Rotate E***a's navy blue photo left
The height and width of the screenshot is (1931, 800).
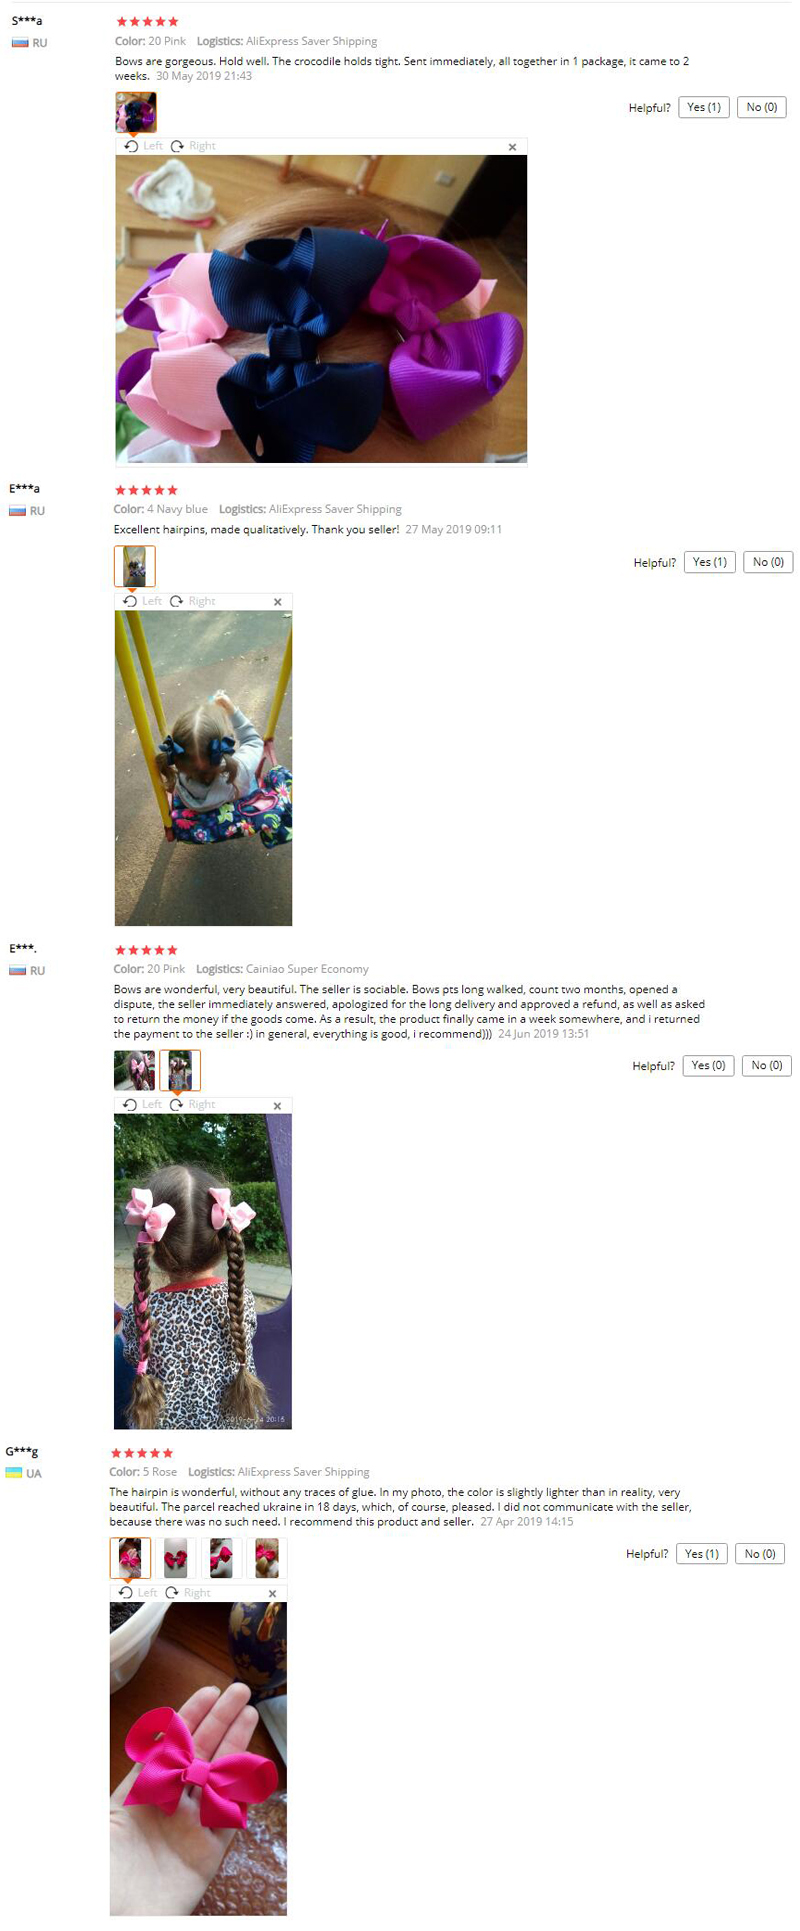pyautogui.click(x=141, y=601)
